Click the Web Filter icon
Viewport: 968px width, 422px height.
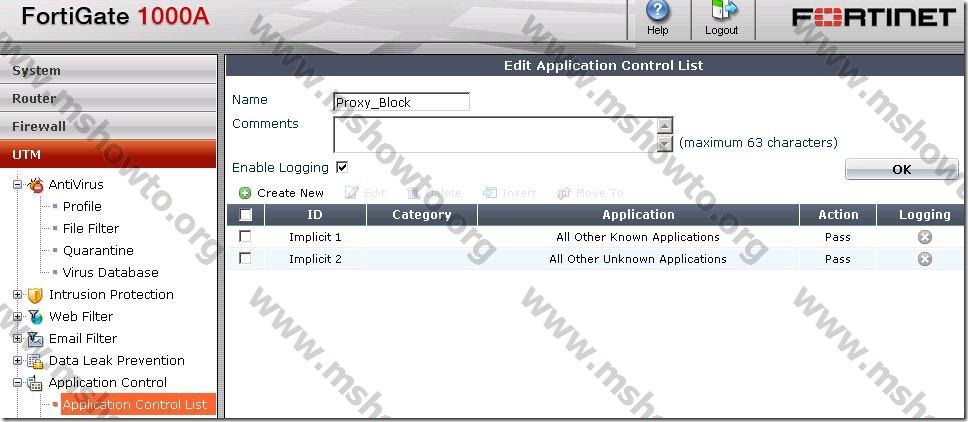click(35, 317)
